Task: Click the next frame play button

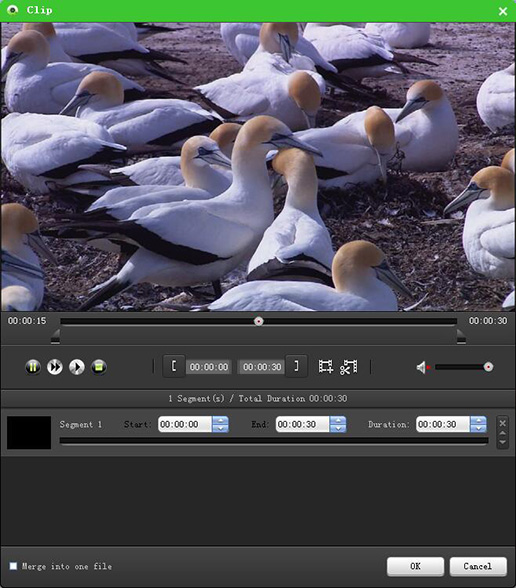Action: pyautogui.click(x=77, y=367)
